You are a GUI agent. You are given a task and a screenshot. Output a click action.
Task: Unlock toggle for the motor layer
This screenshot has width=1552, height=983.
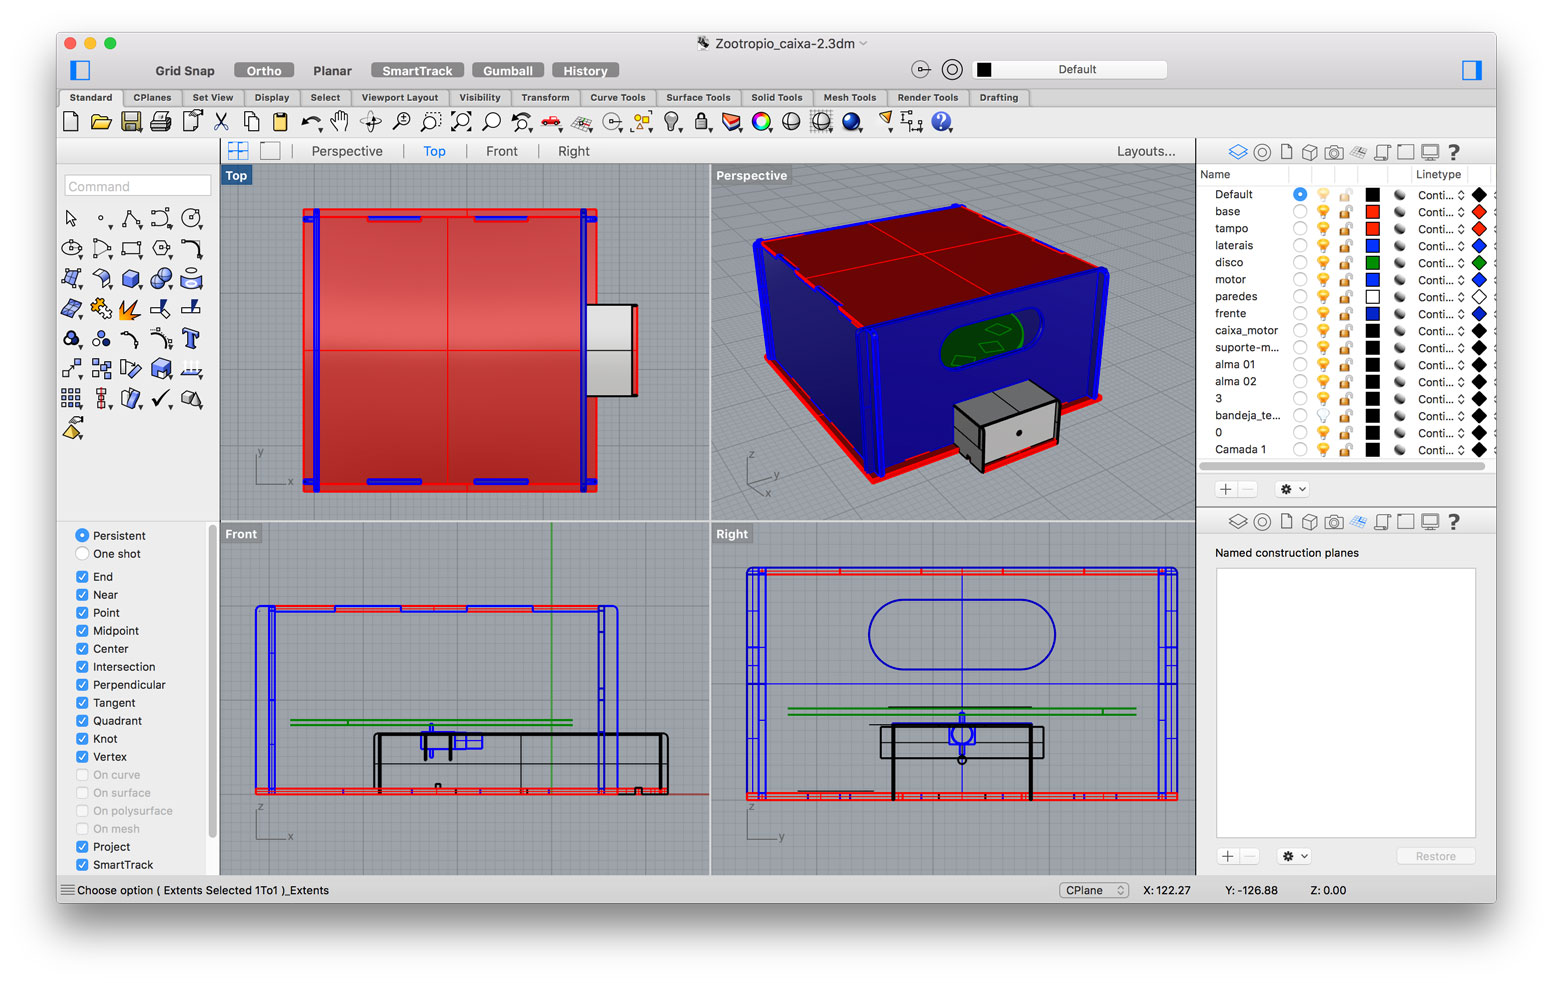1345,280
